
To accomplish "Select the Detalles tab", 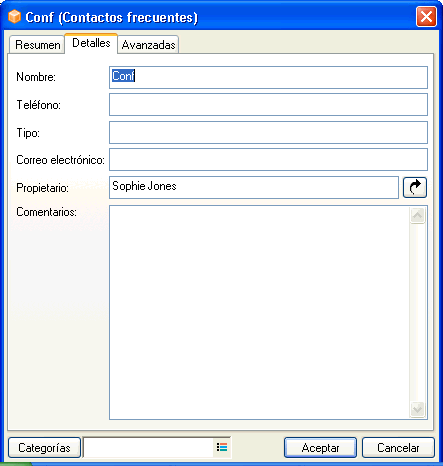I will [x=91, y=43].
